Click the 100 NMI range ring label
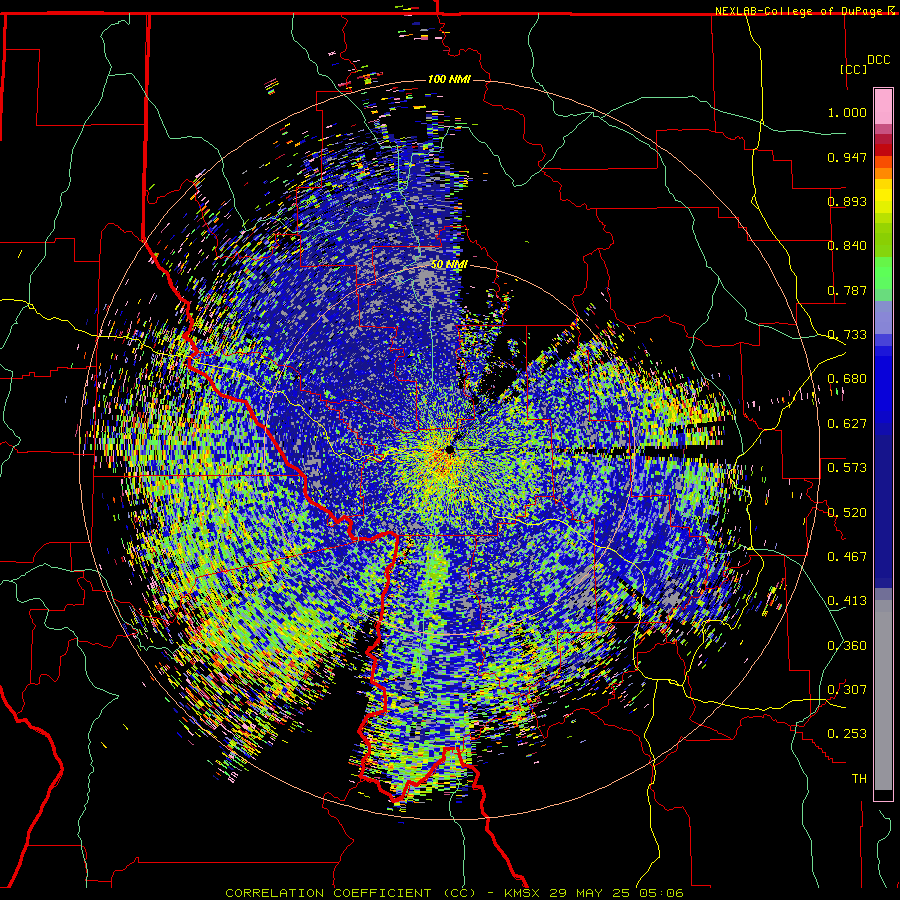 (x=449, y=79)
